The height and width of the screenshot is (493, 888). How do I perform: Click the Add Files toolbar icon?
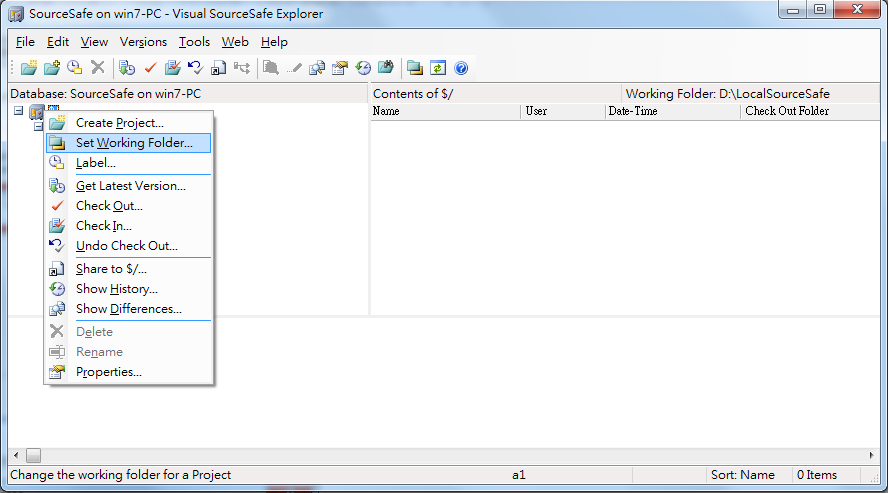point(52,68)
